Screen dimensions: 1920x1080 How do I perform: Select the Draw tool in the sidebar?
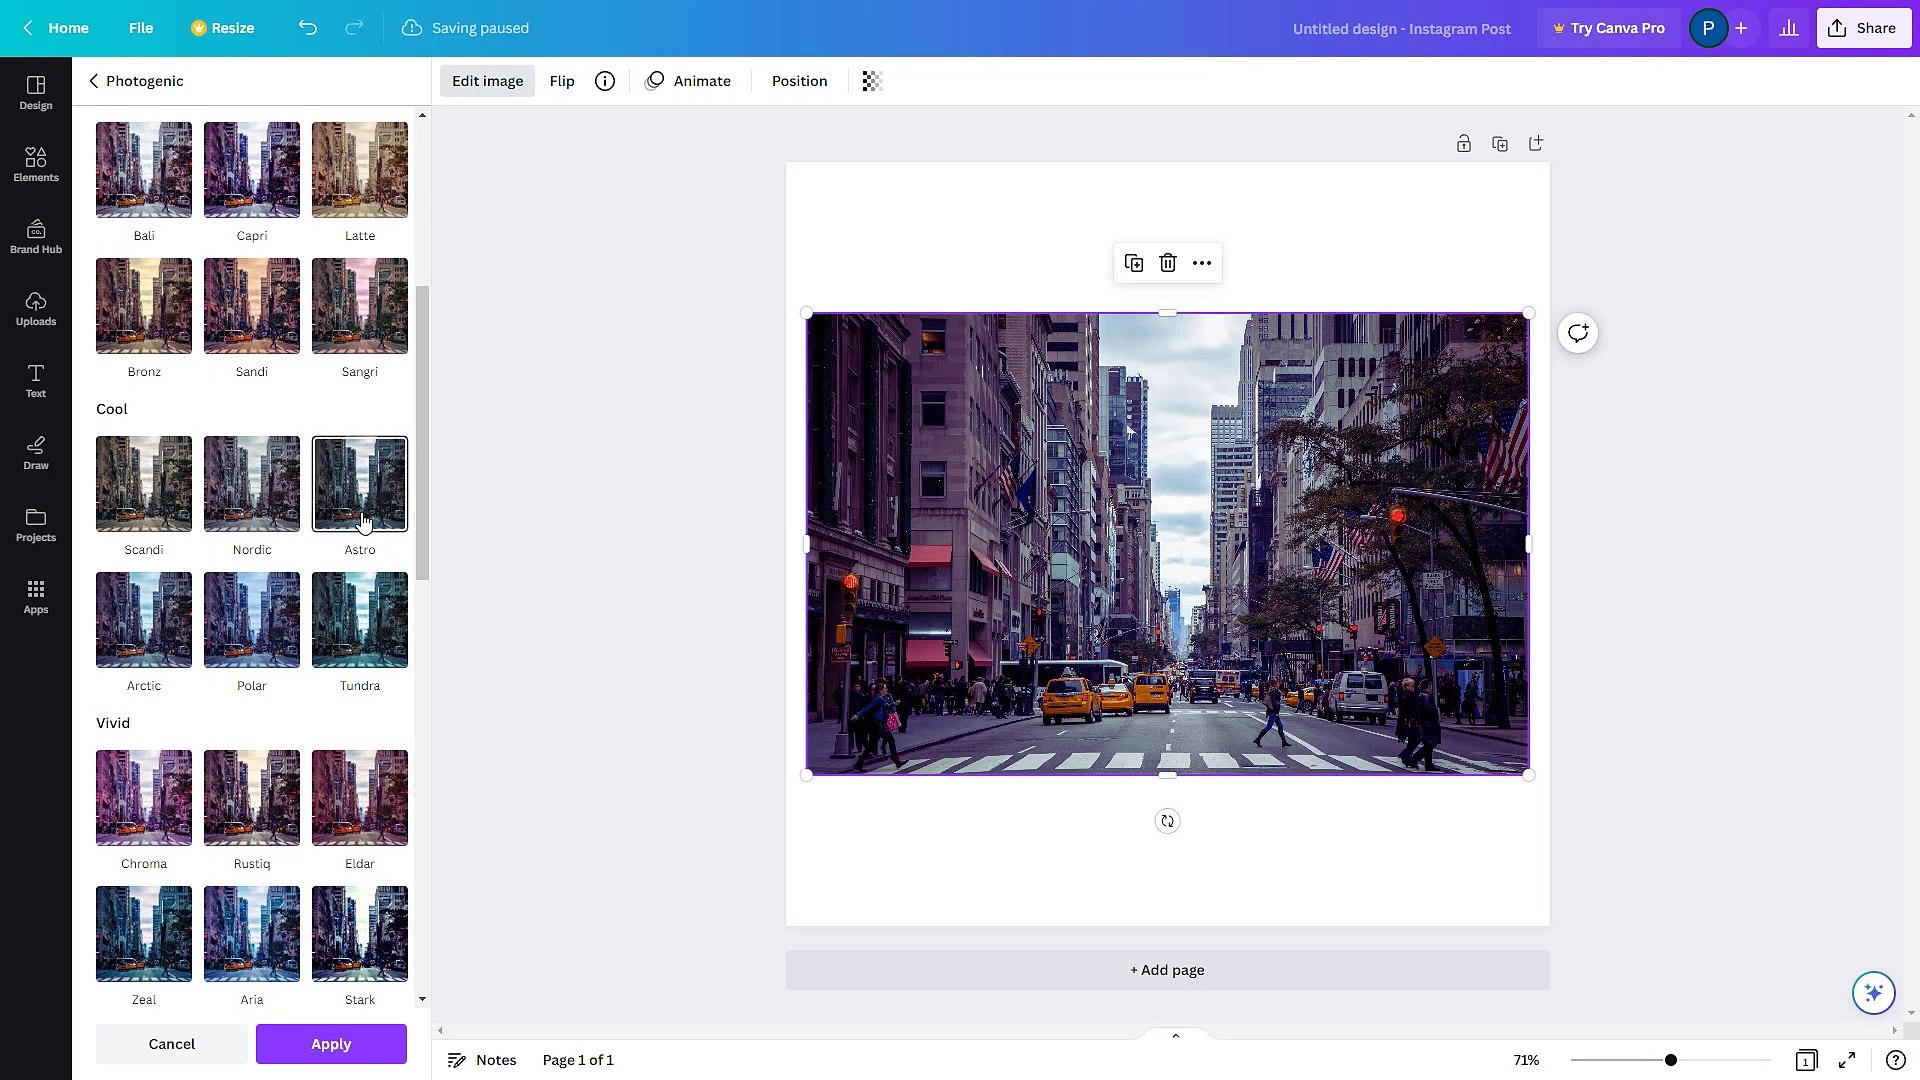[x=35, y=453]
